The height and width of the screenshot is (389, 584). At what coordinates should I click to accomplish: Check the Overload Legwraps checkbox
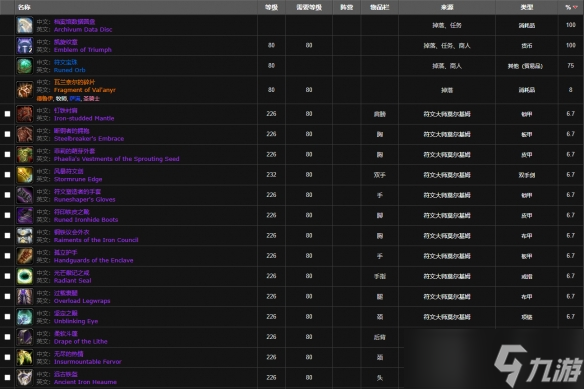tap(7, 296)
